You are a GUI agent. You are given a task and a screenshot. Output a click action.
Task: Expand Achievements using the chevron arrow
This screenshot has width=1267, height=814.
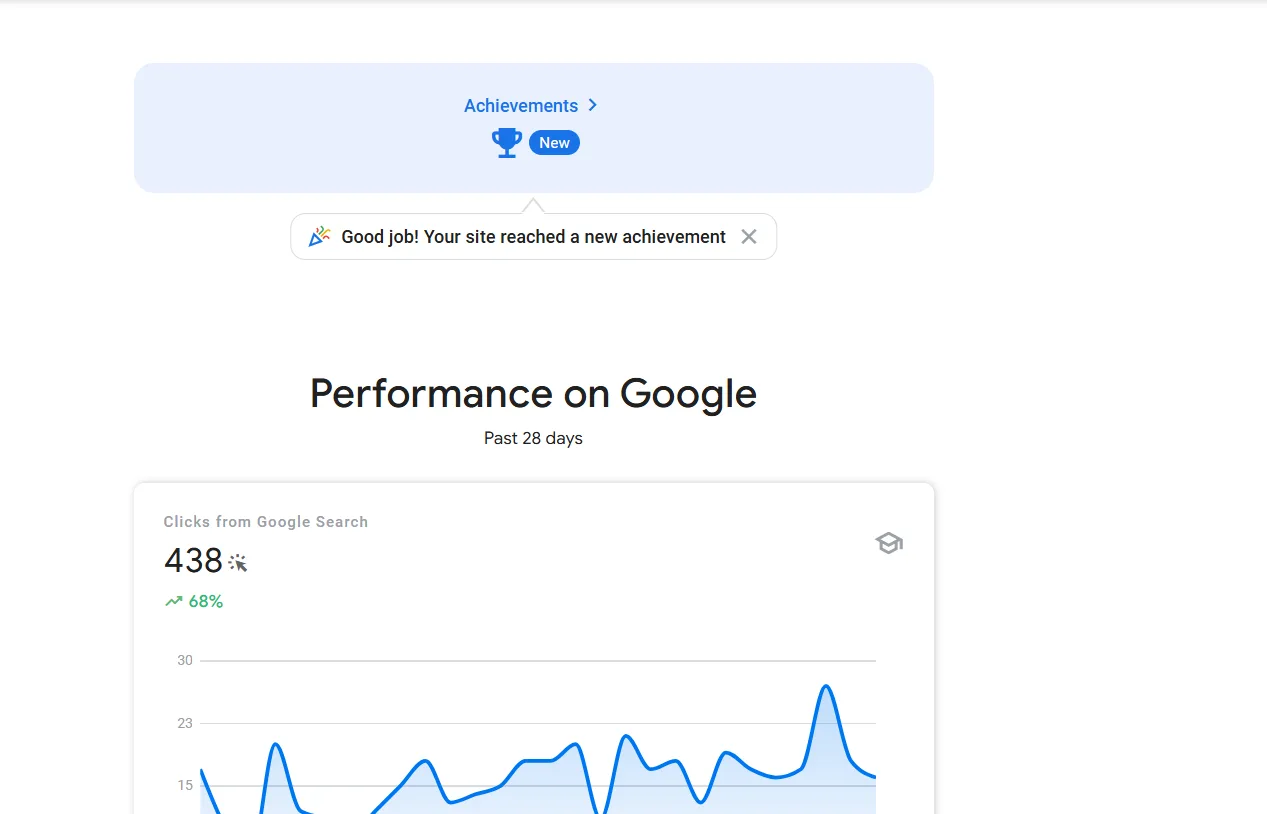(x=592, y=105)
